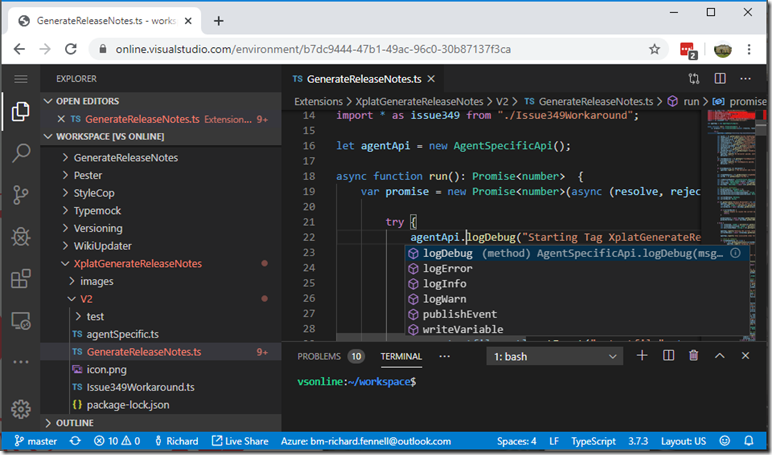Open the hamburger application menu
This screenshot has height=455, width=772.
(21, 79)
